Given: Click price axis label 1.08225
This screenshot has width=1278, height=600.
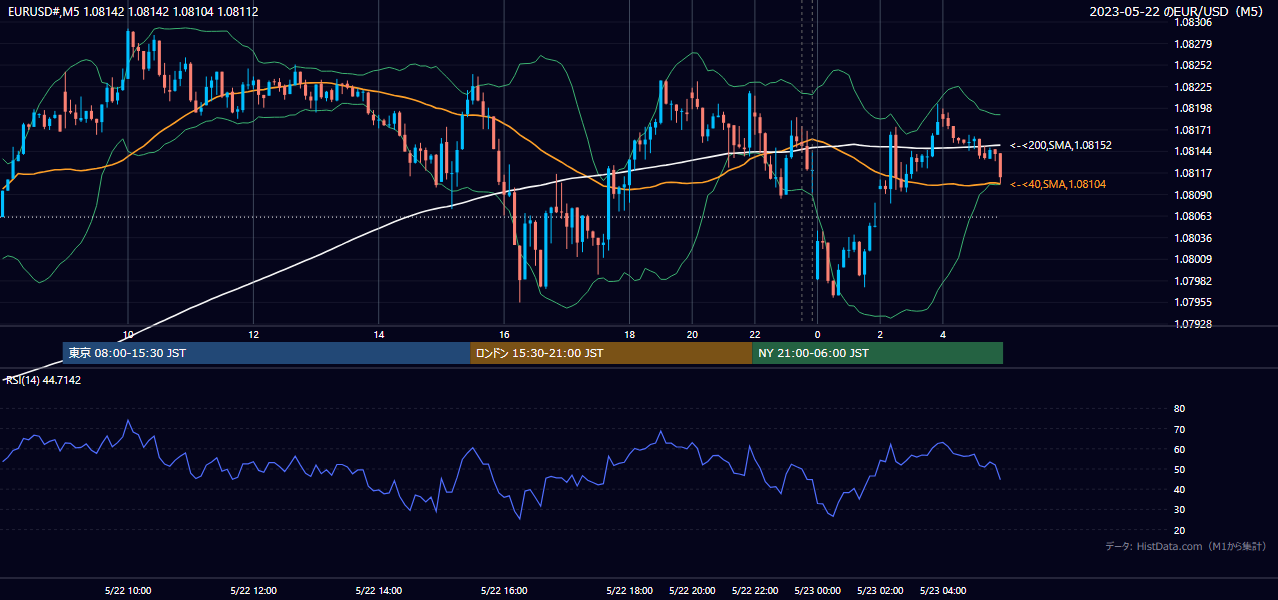Looking at the screenshot, I should pos(1193,87).
